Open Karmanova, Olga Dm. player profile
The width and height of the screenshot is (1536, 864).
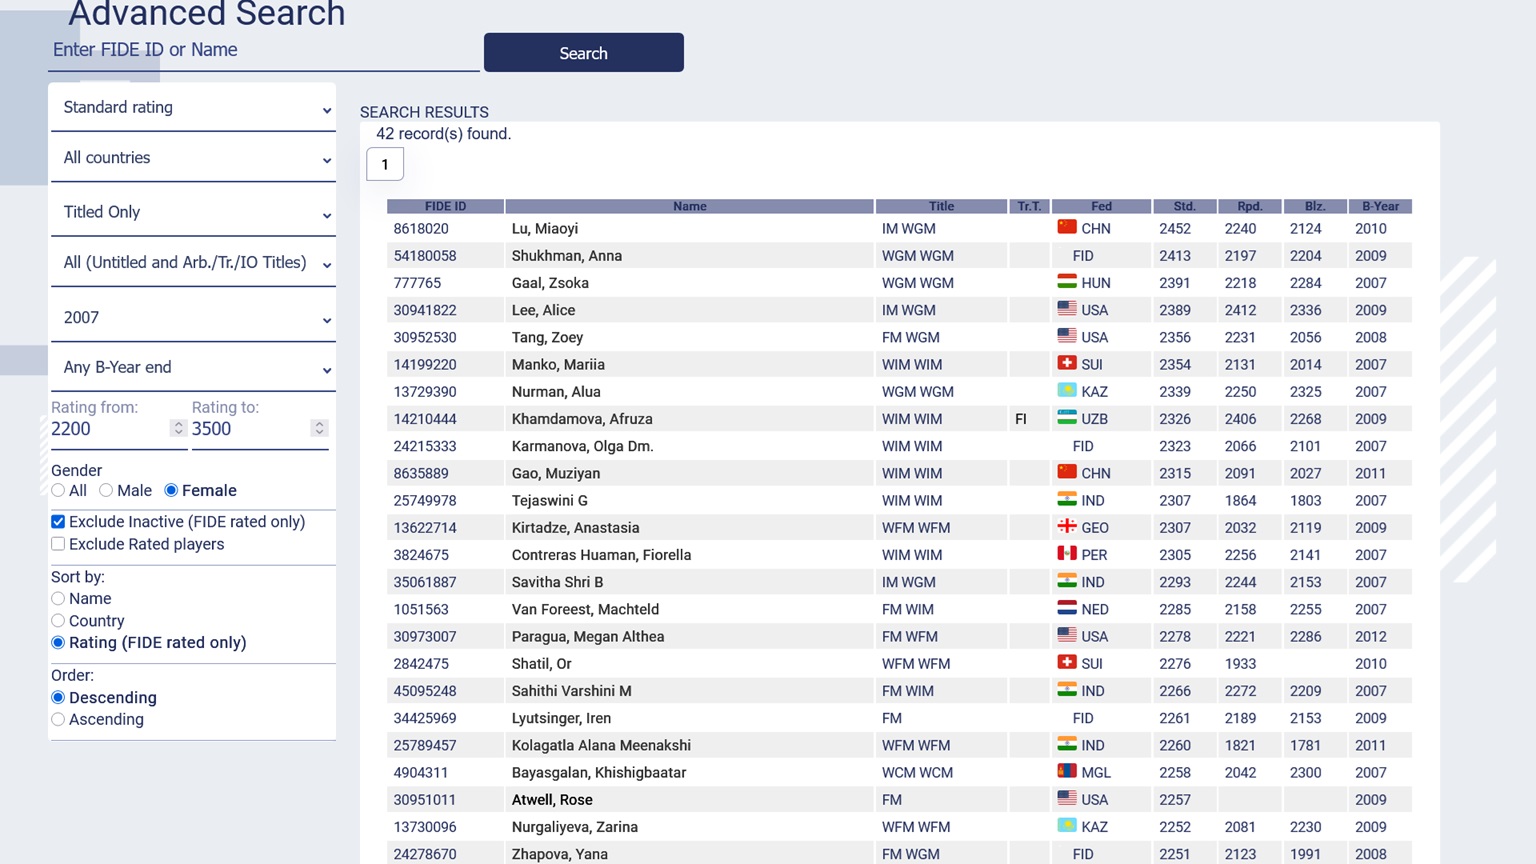click(583, 446)
